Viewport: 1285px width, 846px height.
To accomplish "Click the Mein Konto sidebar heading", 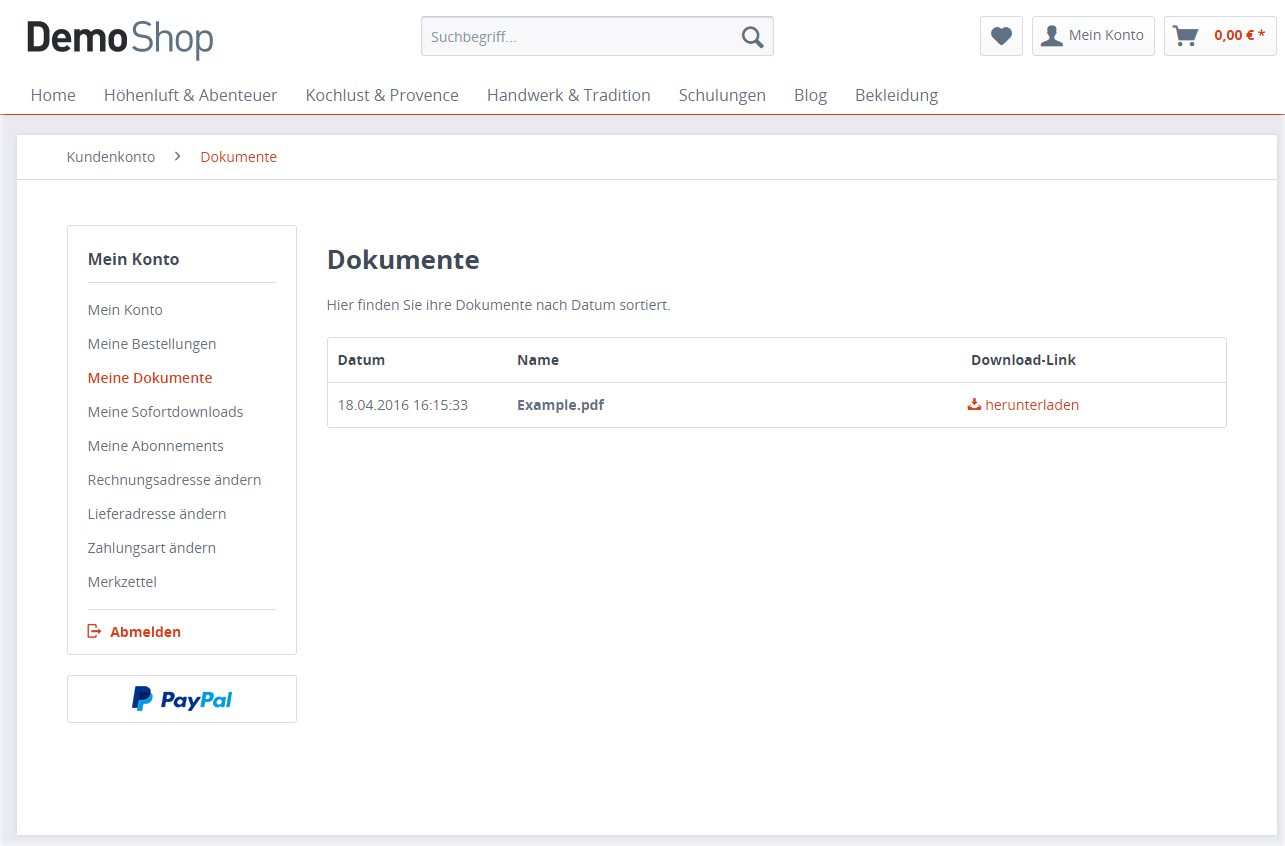I will (134, 259).
